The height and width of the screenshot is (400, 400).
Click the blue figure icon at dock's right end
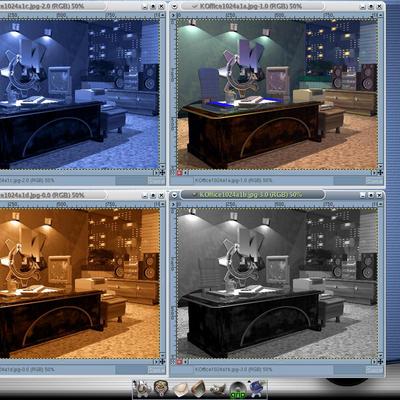point(257,389)
